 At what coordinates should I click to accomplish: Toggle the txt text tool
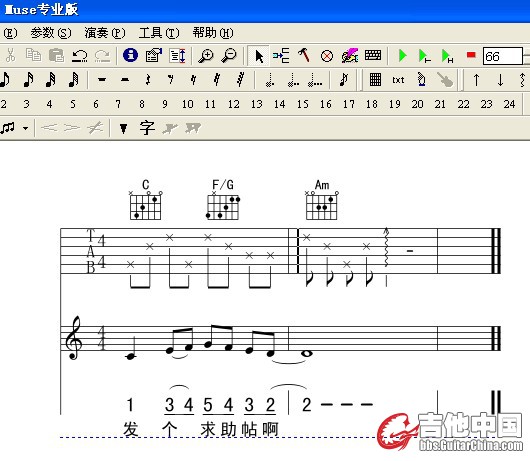click(398, 80)
